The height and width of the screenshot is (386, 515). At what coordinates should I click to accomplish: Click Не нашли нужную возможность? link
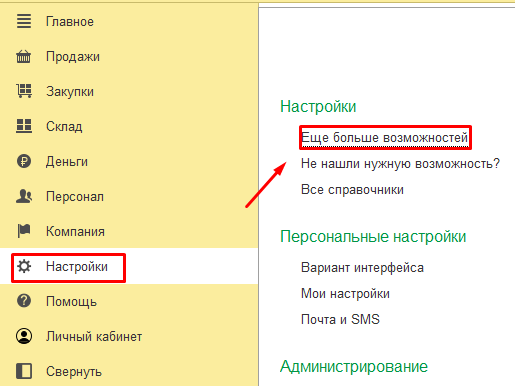tap(400, 163)
